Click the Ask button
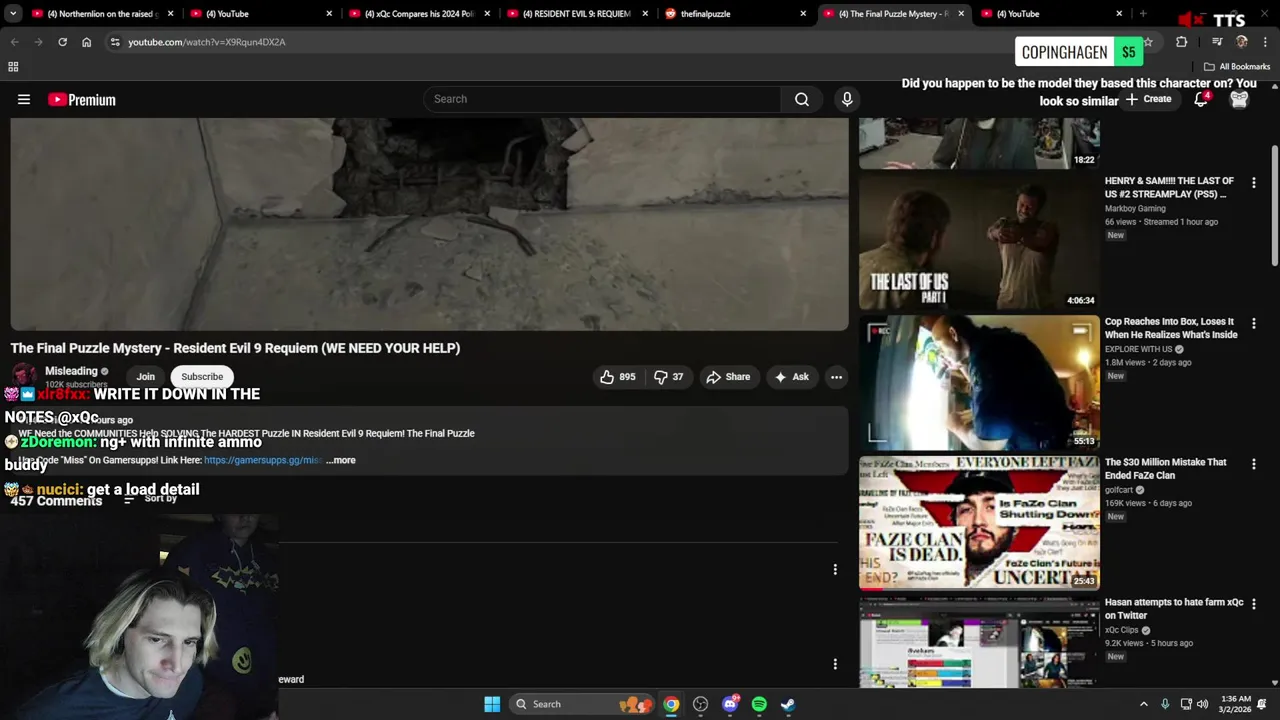The height and width of the screenshot is (720, 1280). coord(791,377)
